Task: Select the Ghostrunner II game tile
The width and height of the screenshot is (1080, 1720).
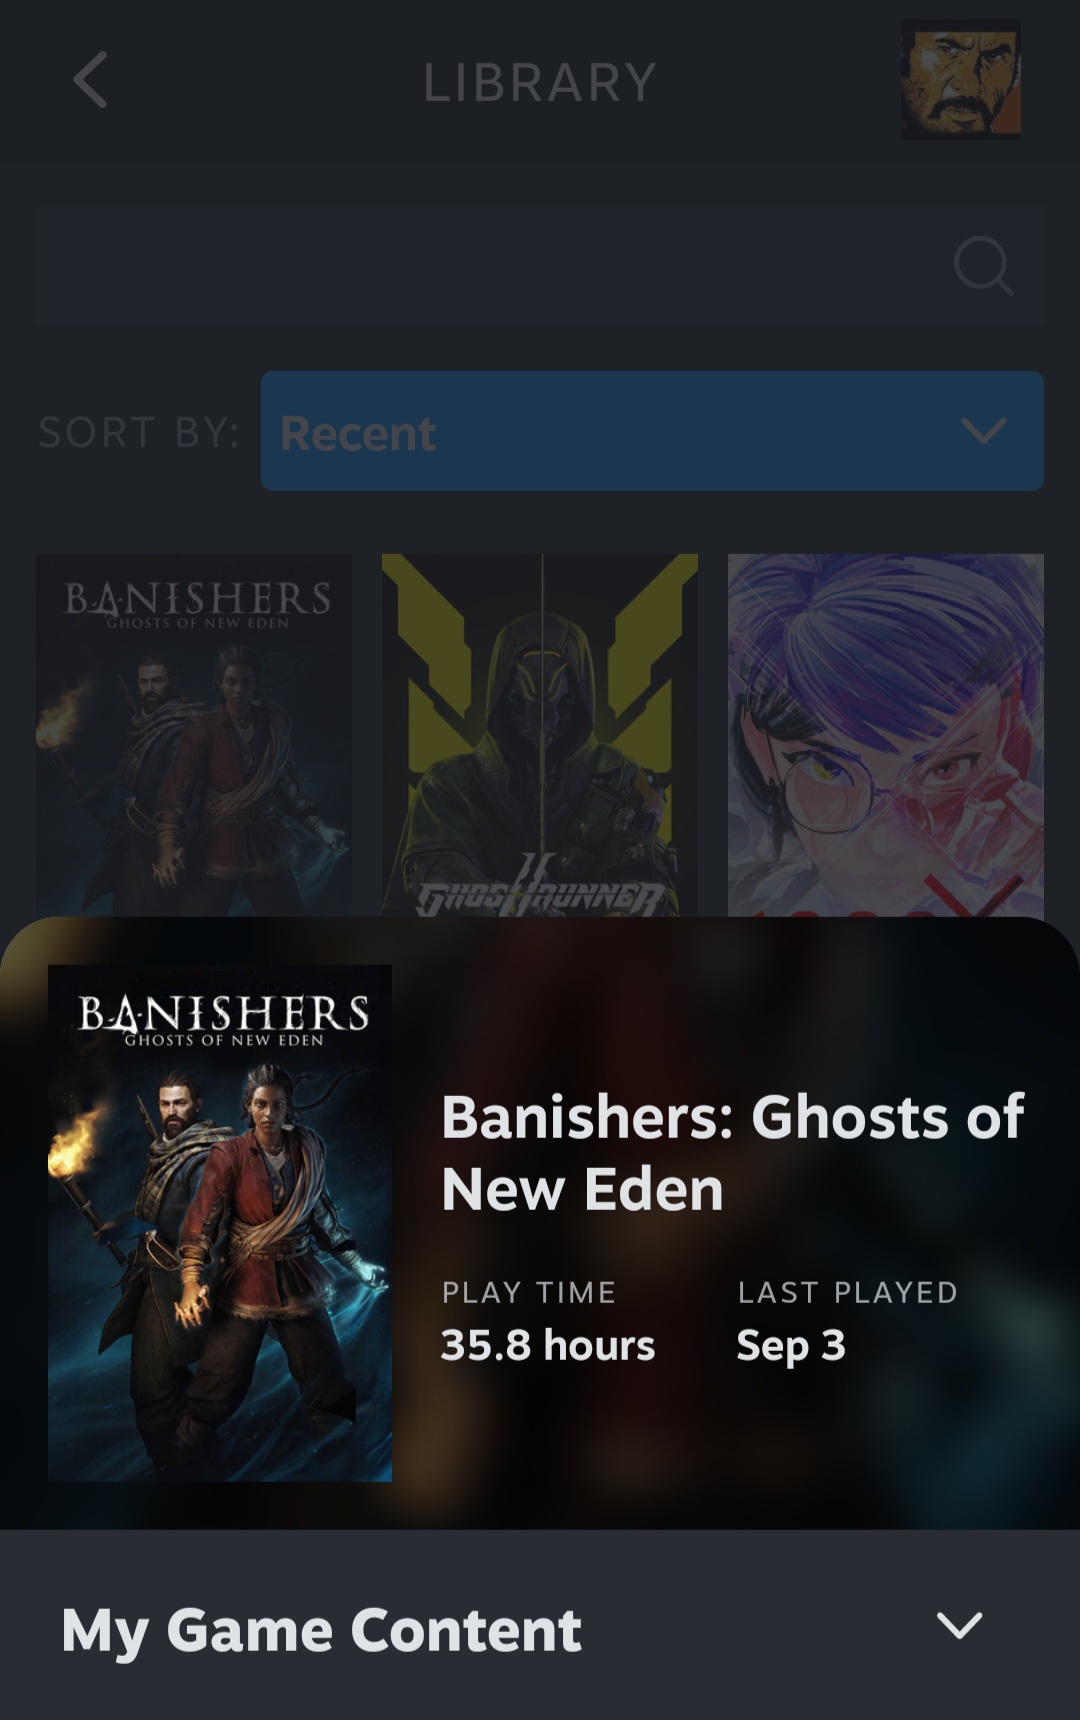Action: [x=540, y=735]
